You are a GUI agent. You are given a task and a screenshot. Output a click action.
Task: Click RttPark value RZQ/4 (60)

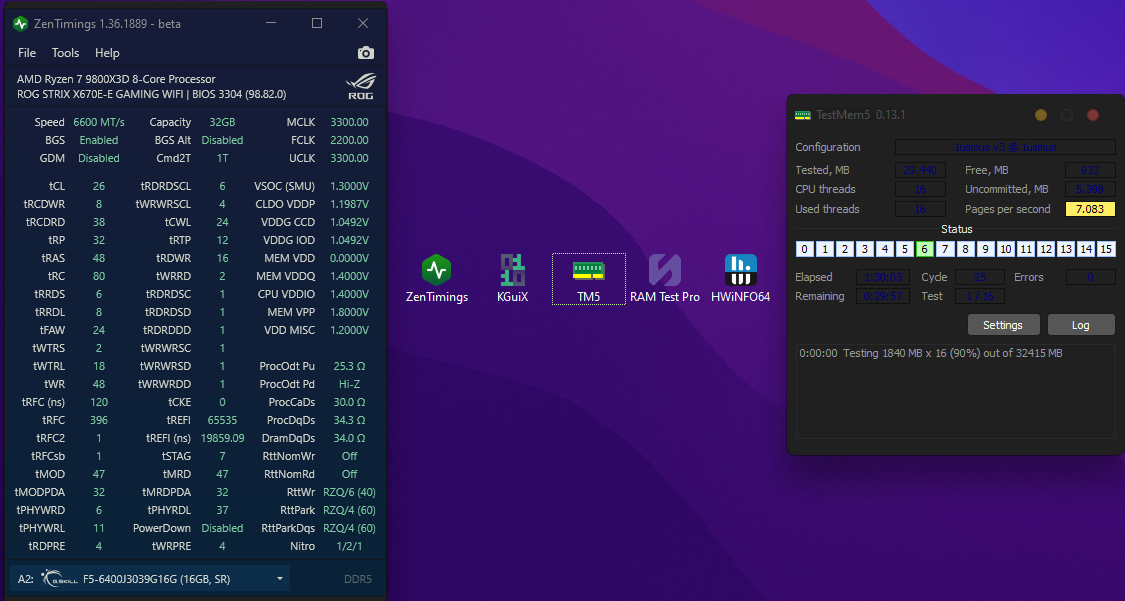(349, 510)
